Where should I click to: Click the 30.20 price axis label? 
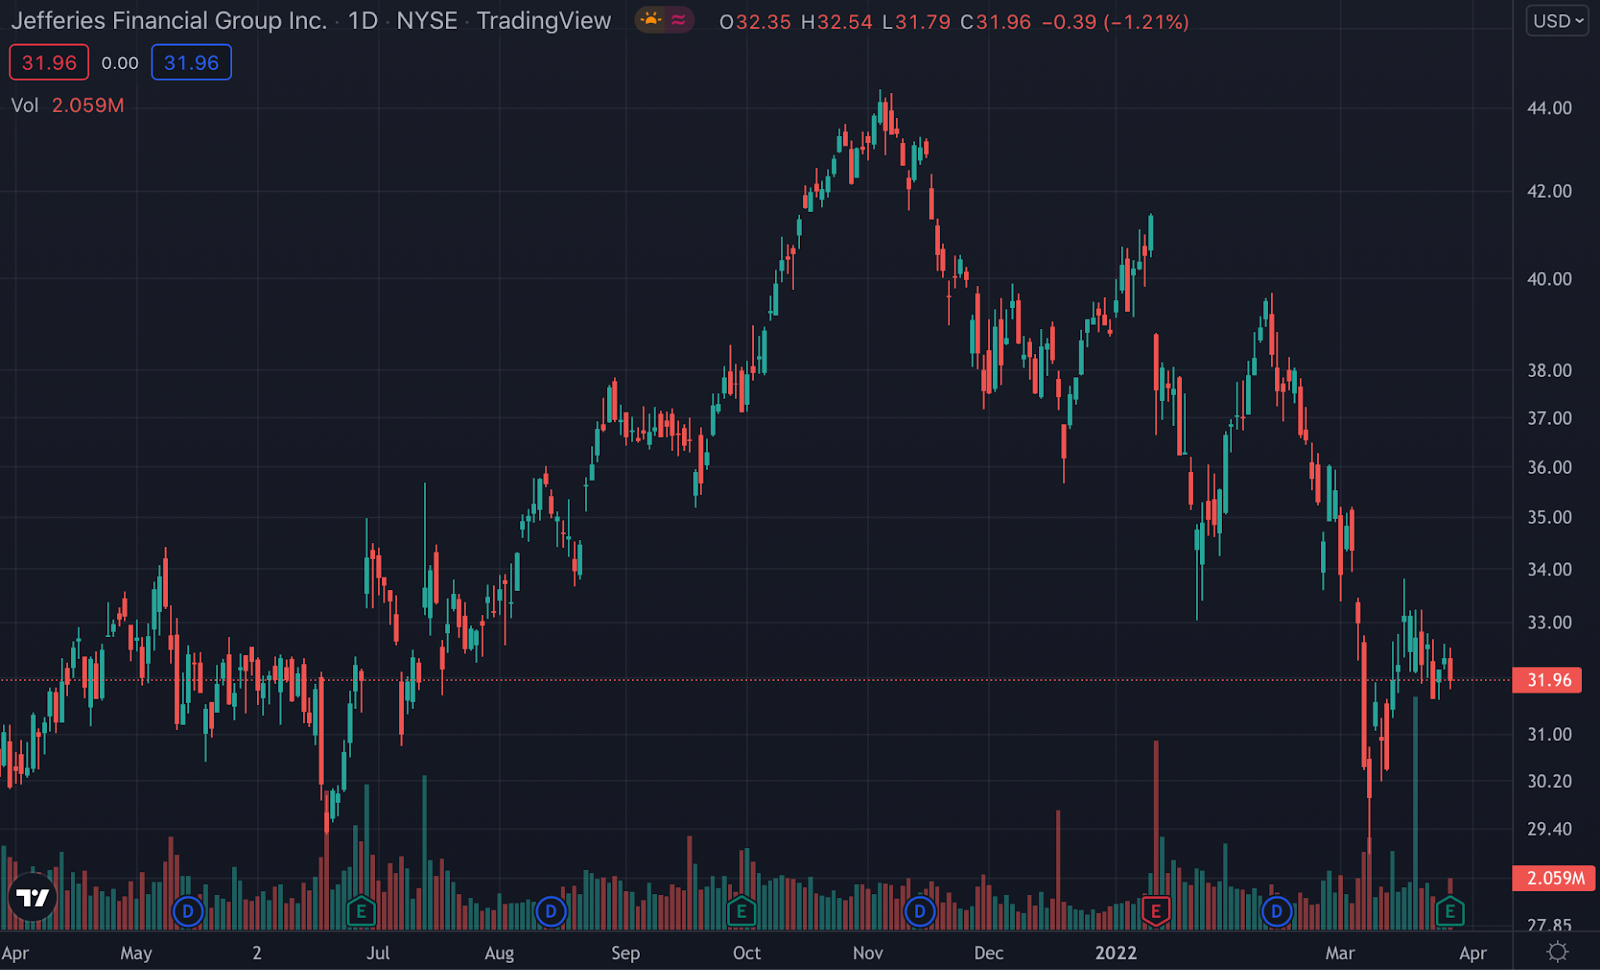click(1549, 781)
